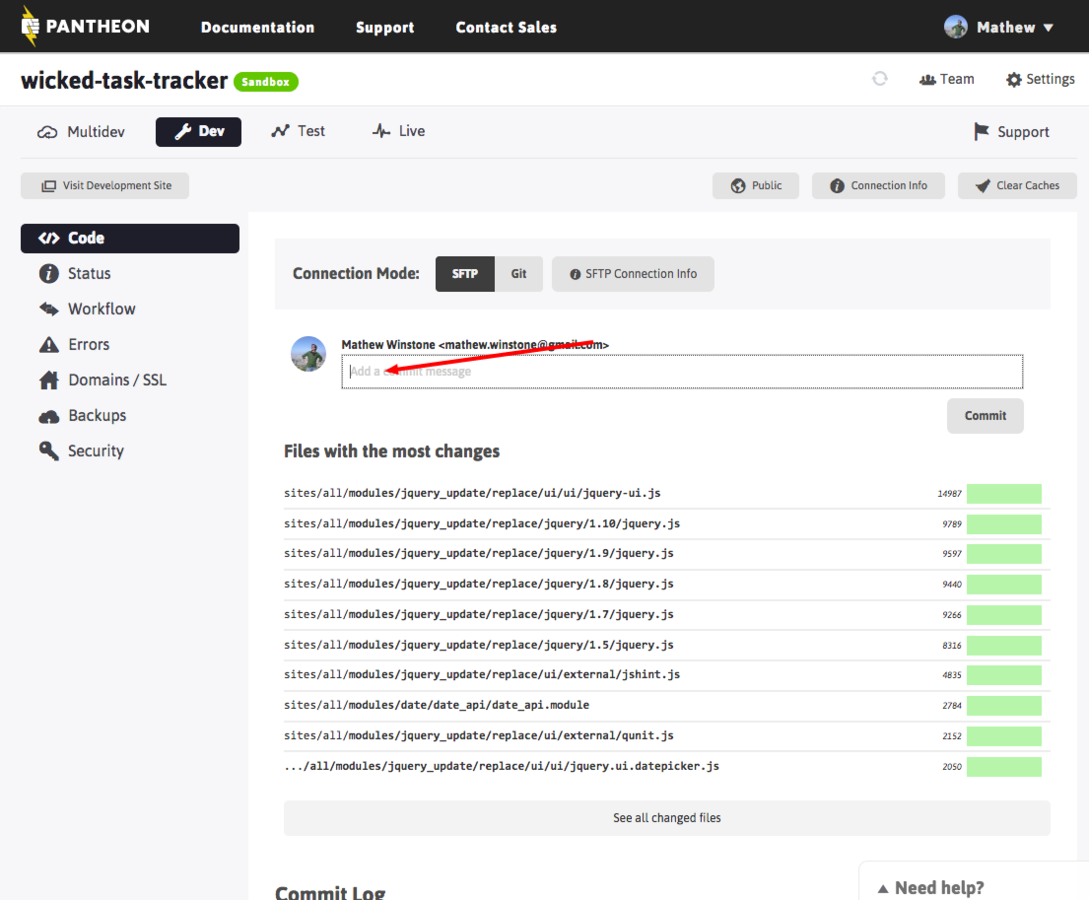Image resolution: width=1089 pixels, height=900 pixels.
Task: Click the Support flag link
Action: click(1011, 131)
